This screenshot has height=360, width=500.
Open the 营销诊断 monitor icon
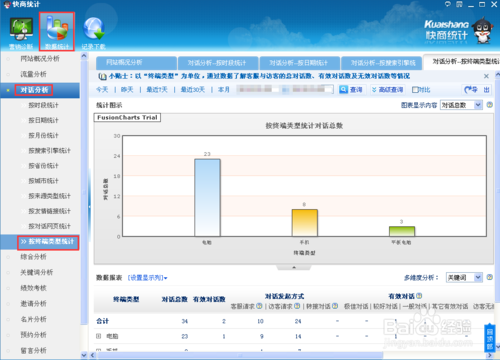point(21,31)
